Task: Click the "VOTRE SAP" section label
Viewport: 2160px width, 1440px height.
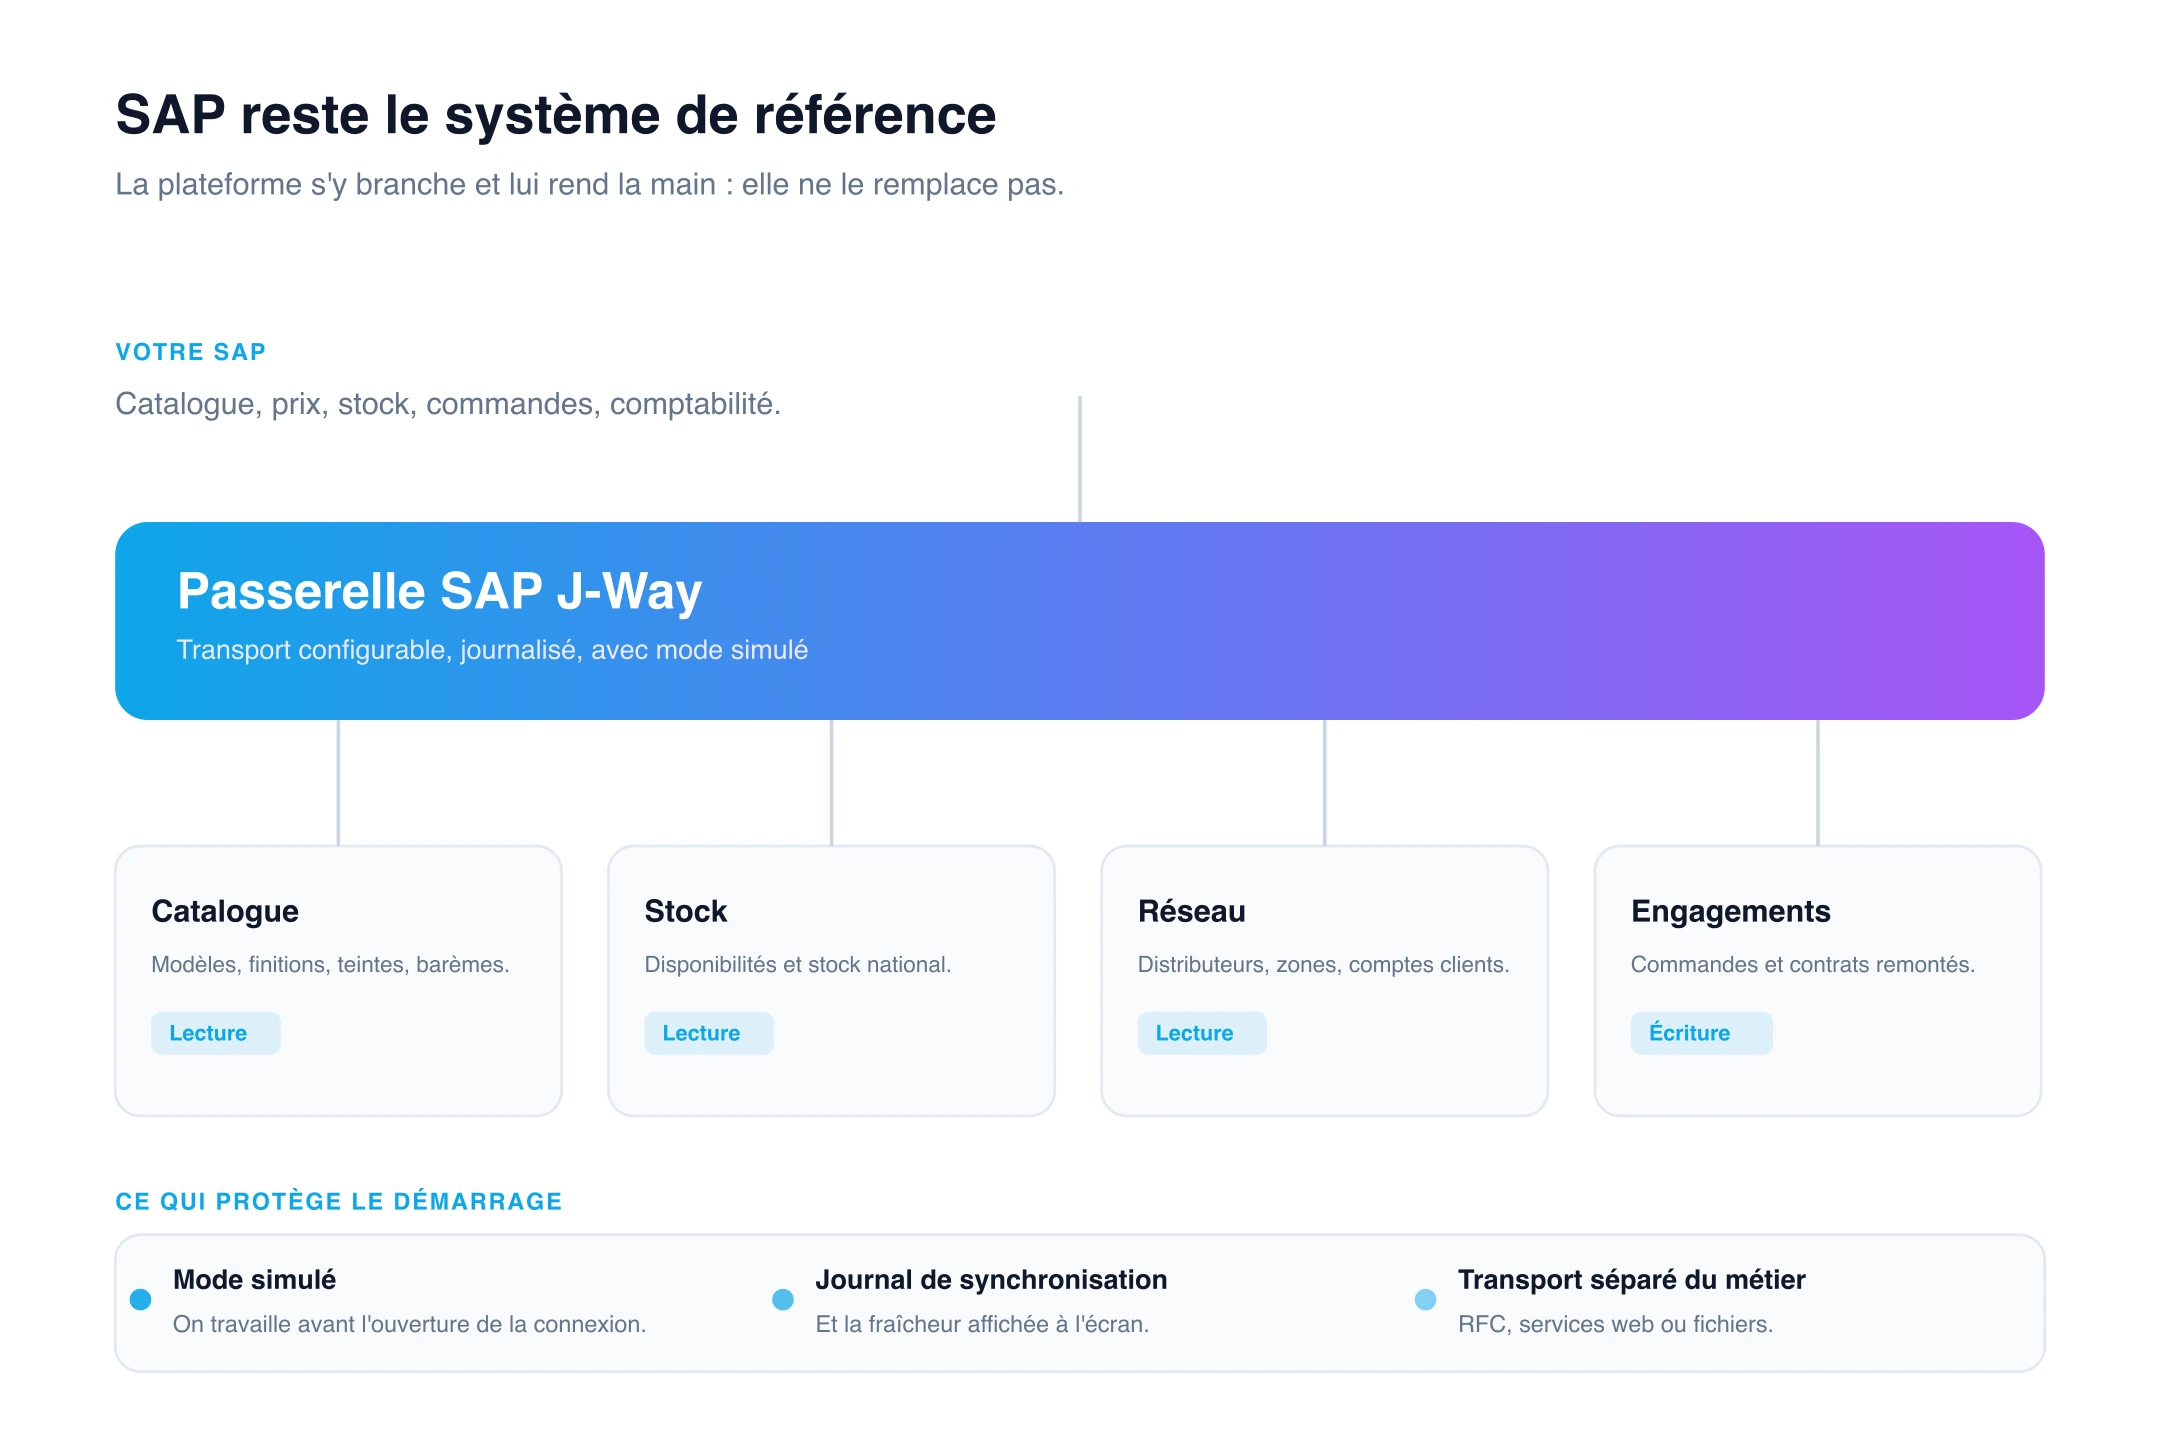Action: (x=191, y=352)
